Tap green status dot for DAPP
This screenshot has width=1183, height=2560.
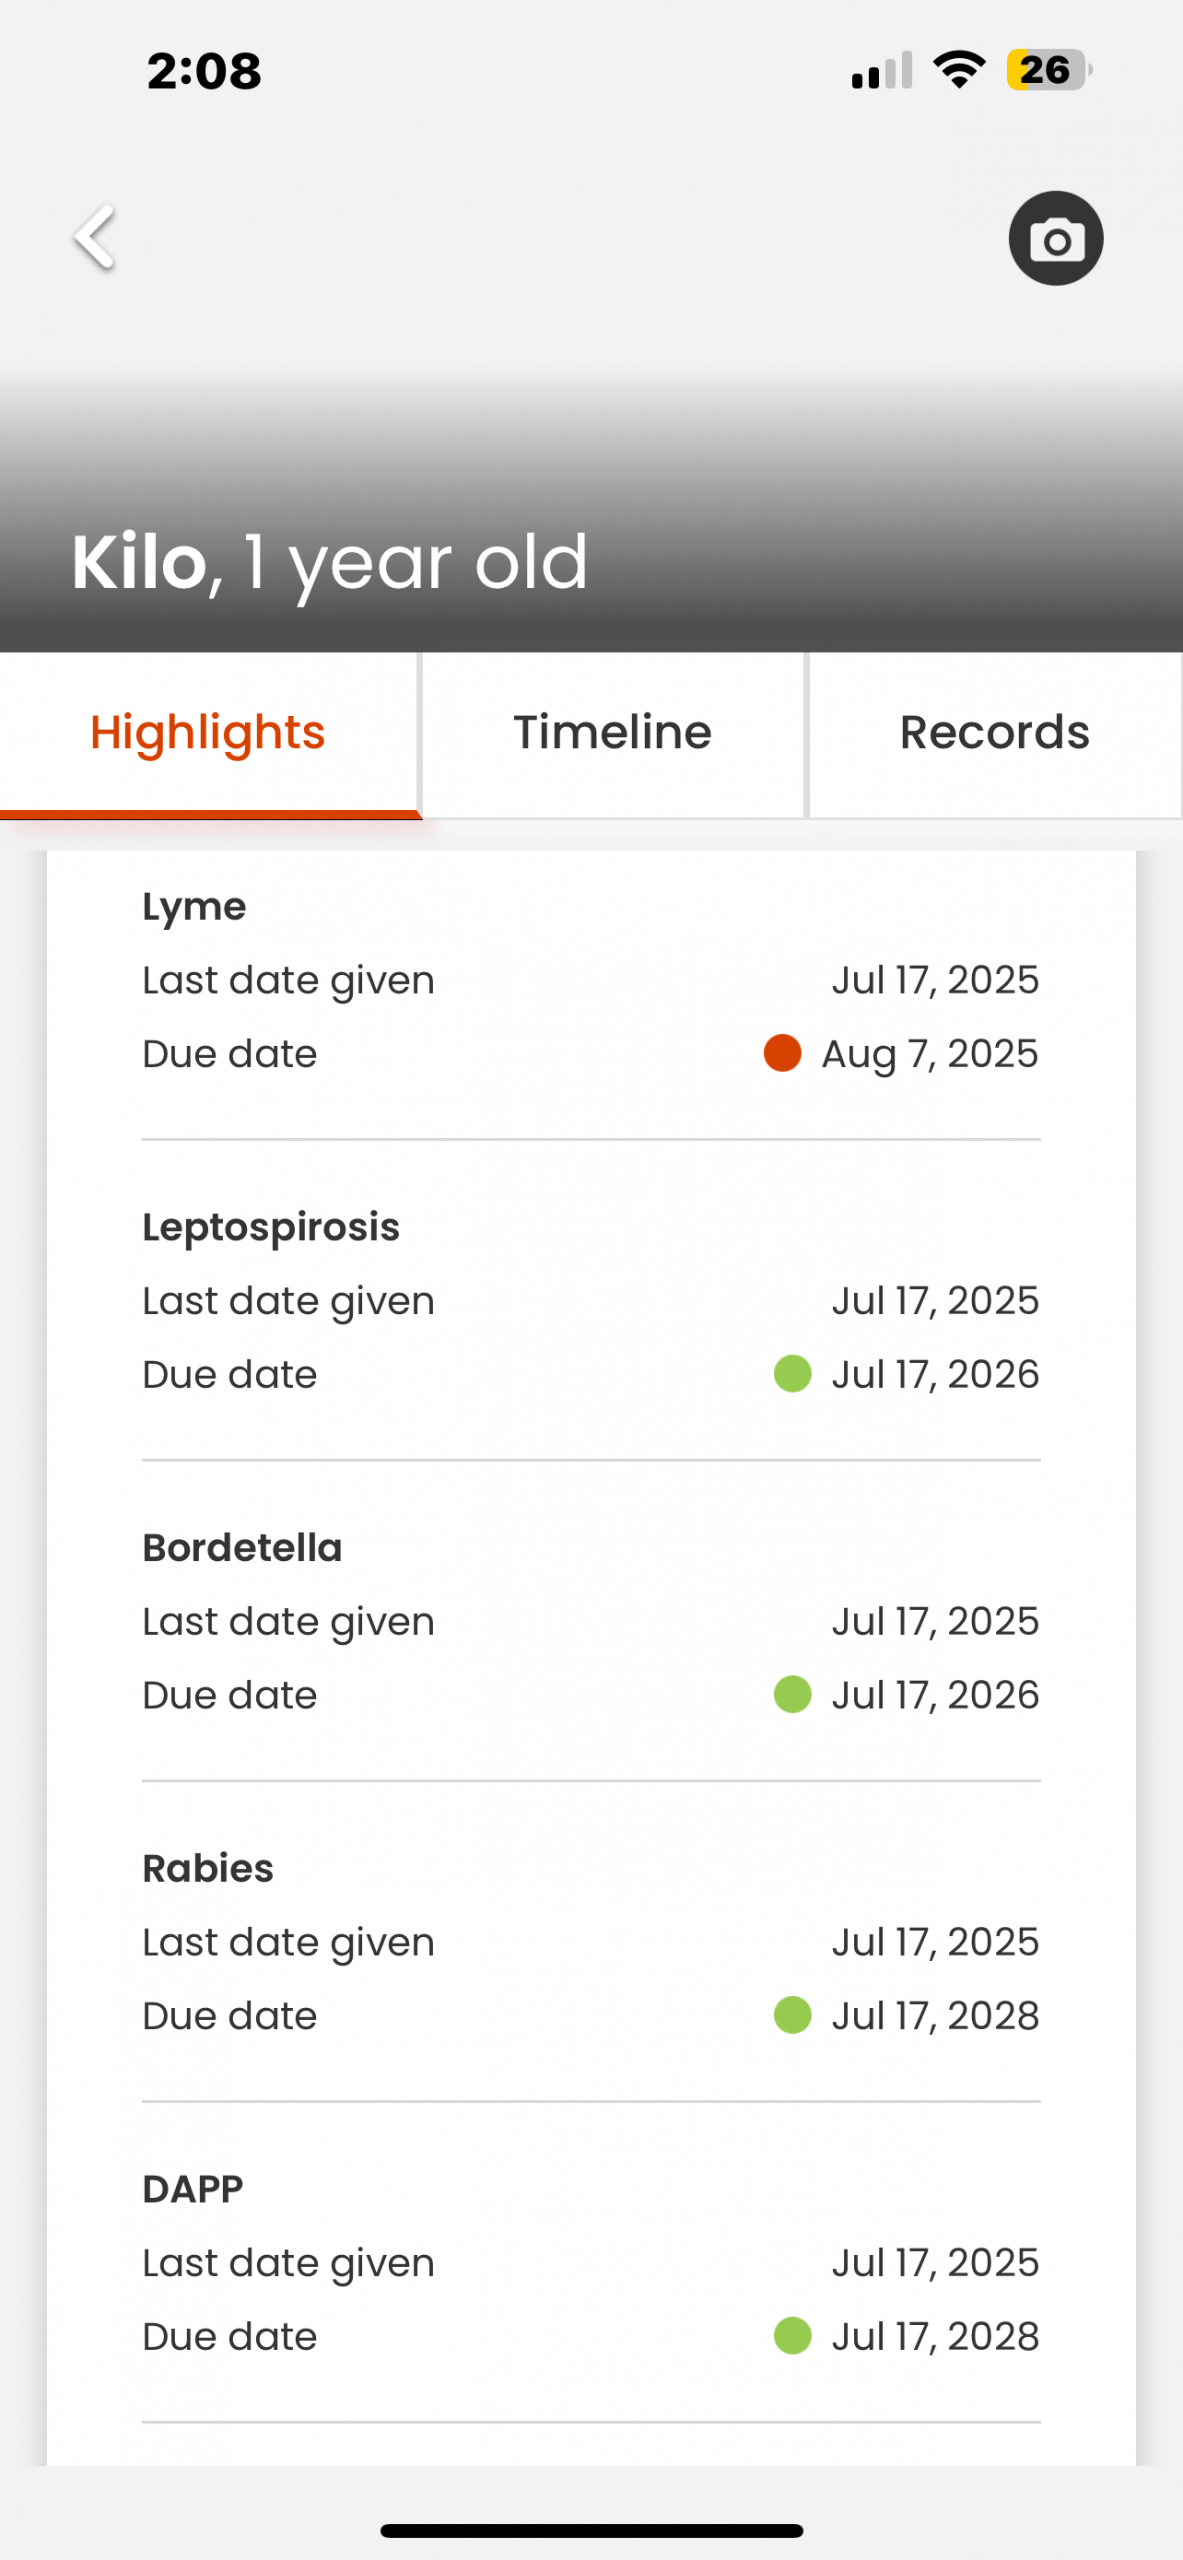[x=792, y=2336]
